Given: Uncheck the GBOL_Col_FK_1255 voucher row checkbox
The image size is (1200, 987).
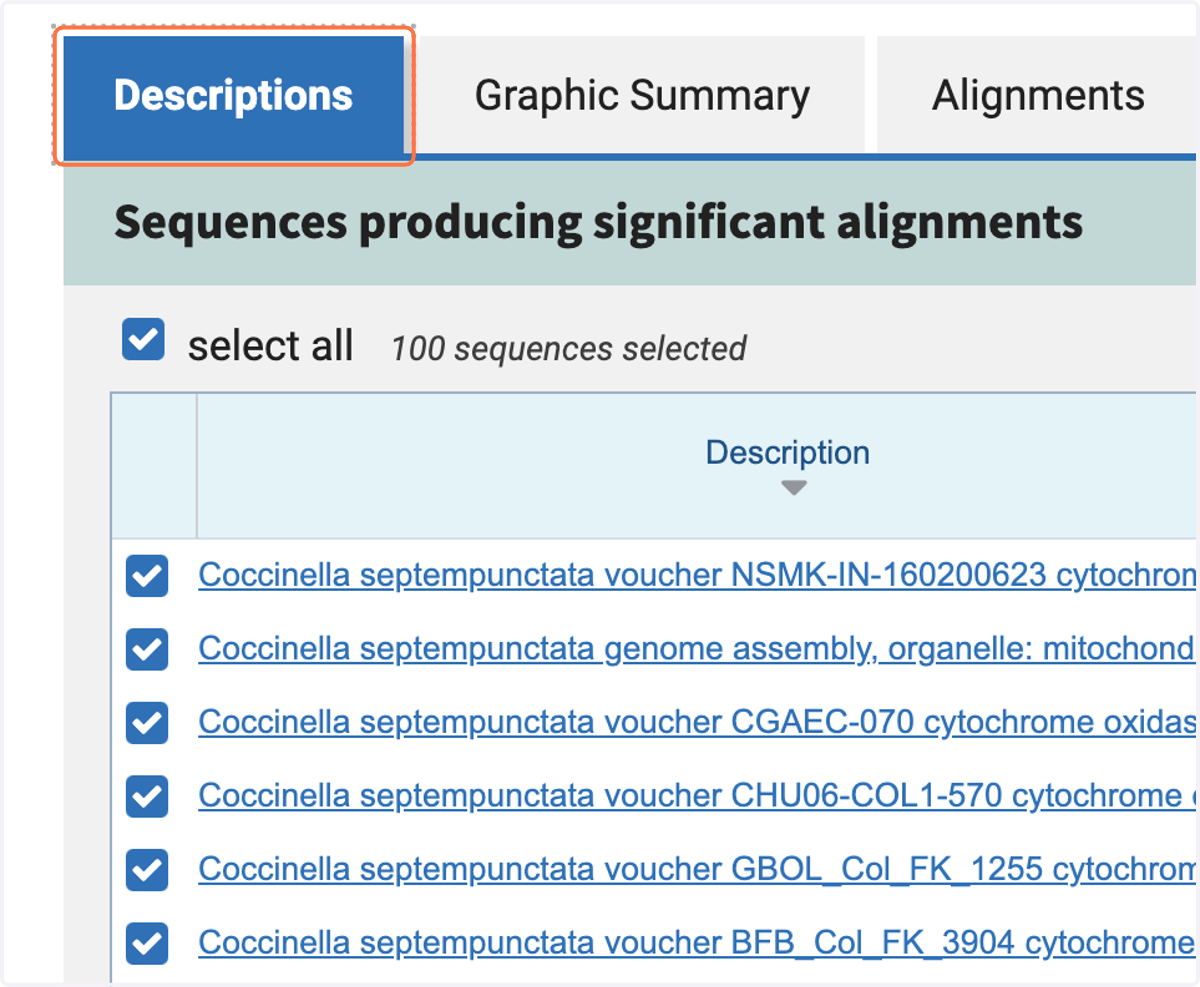Looking at the screenshot, I should coord(147,870).
